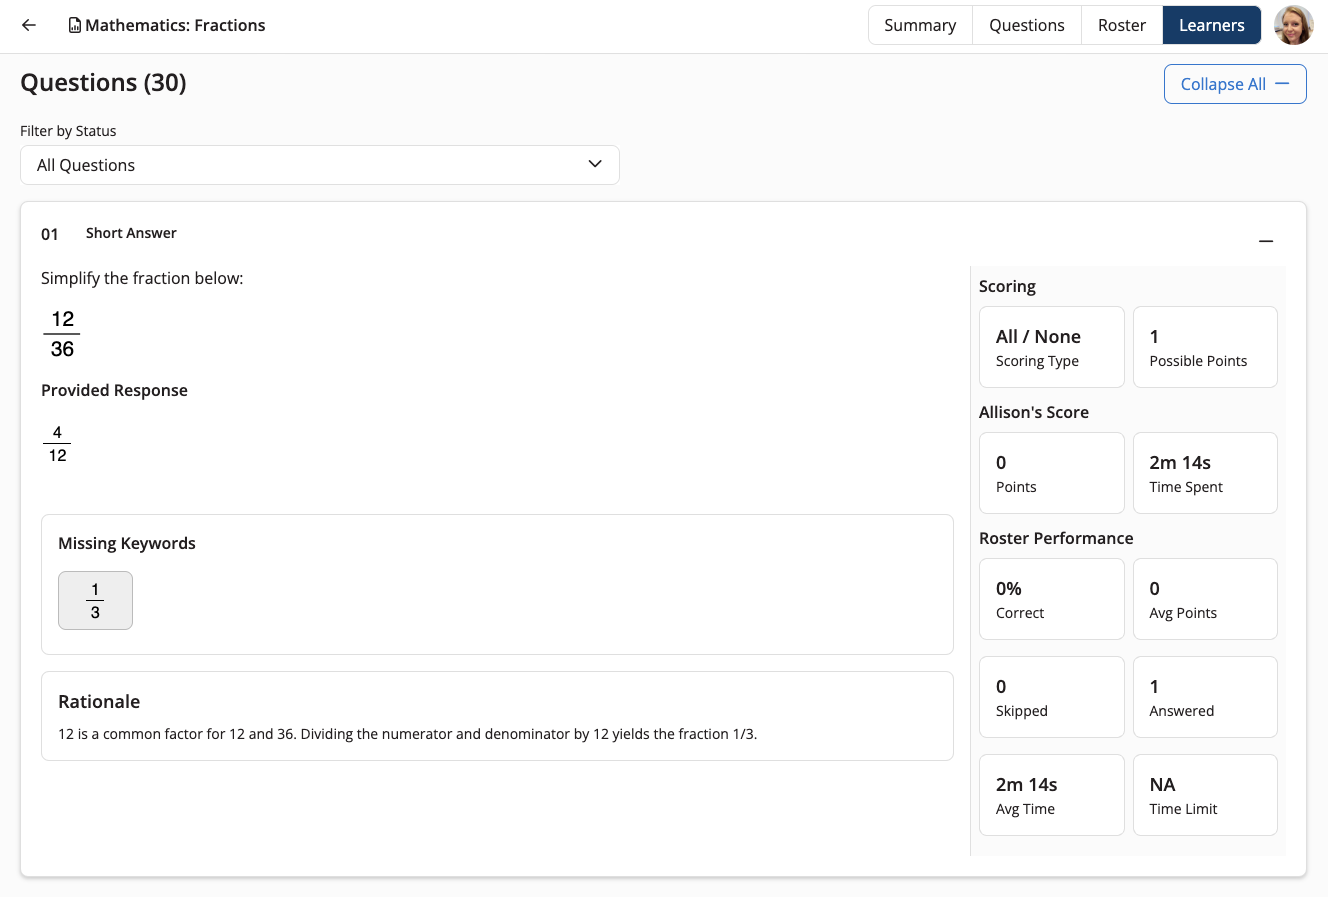Screen dimensions: 1328x897
Task: Click the provided response fraction 4/12
Action: [x=57, y=444]
